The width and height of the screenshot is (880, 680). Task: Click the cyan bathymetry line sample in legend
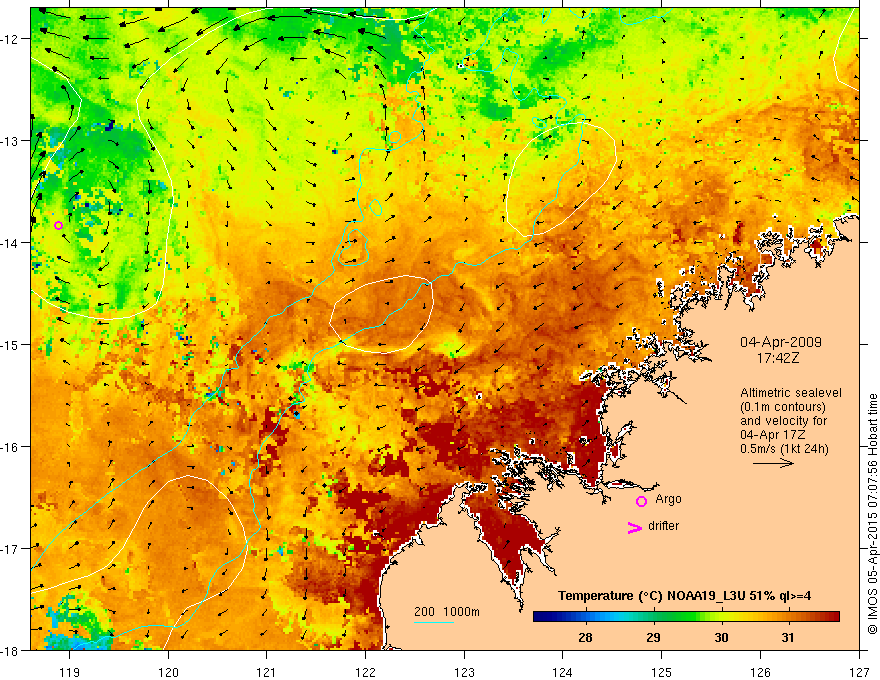point(434,622)
